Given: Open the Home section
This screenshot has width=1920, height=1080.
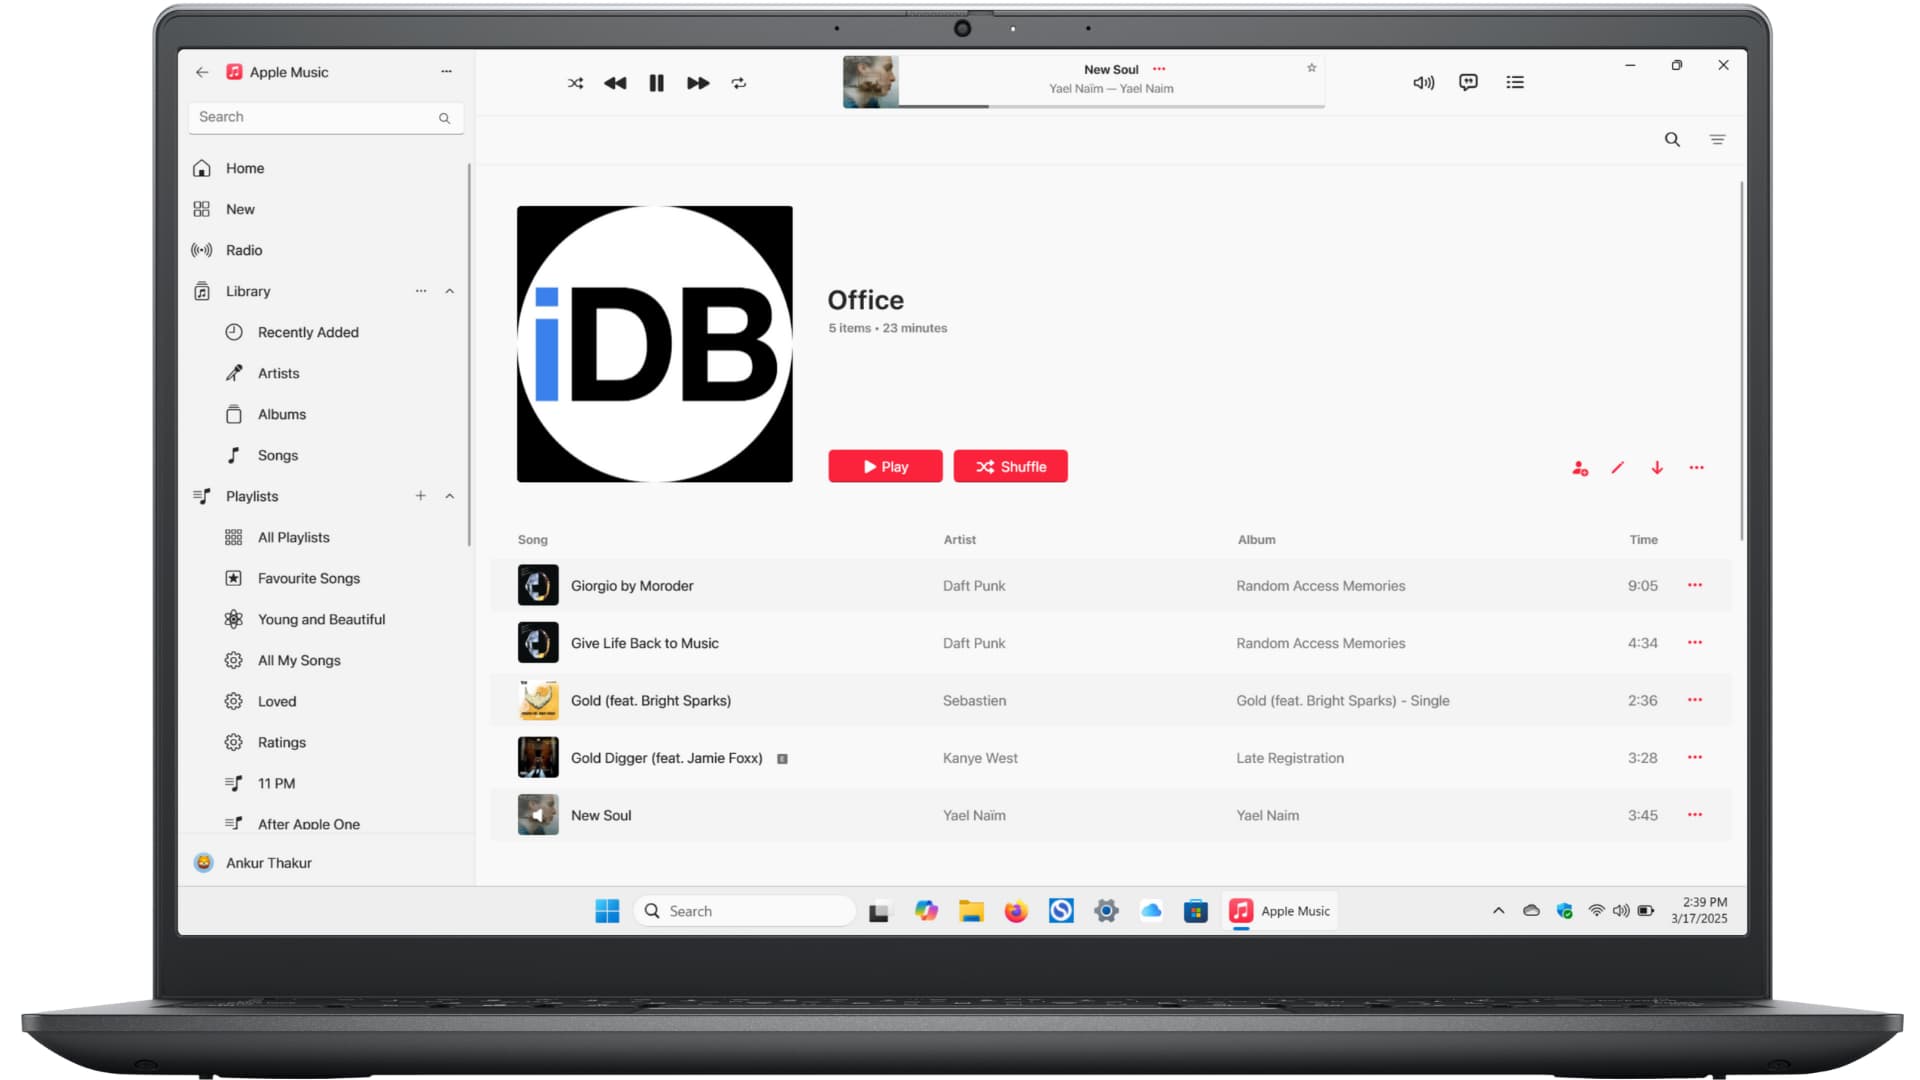Looking at the screenshot, I should [x=327, y=168].
